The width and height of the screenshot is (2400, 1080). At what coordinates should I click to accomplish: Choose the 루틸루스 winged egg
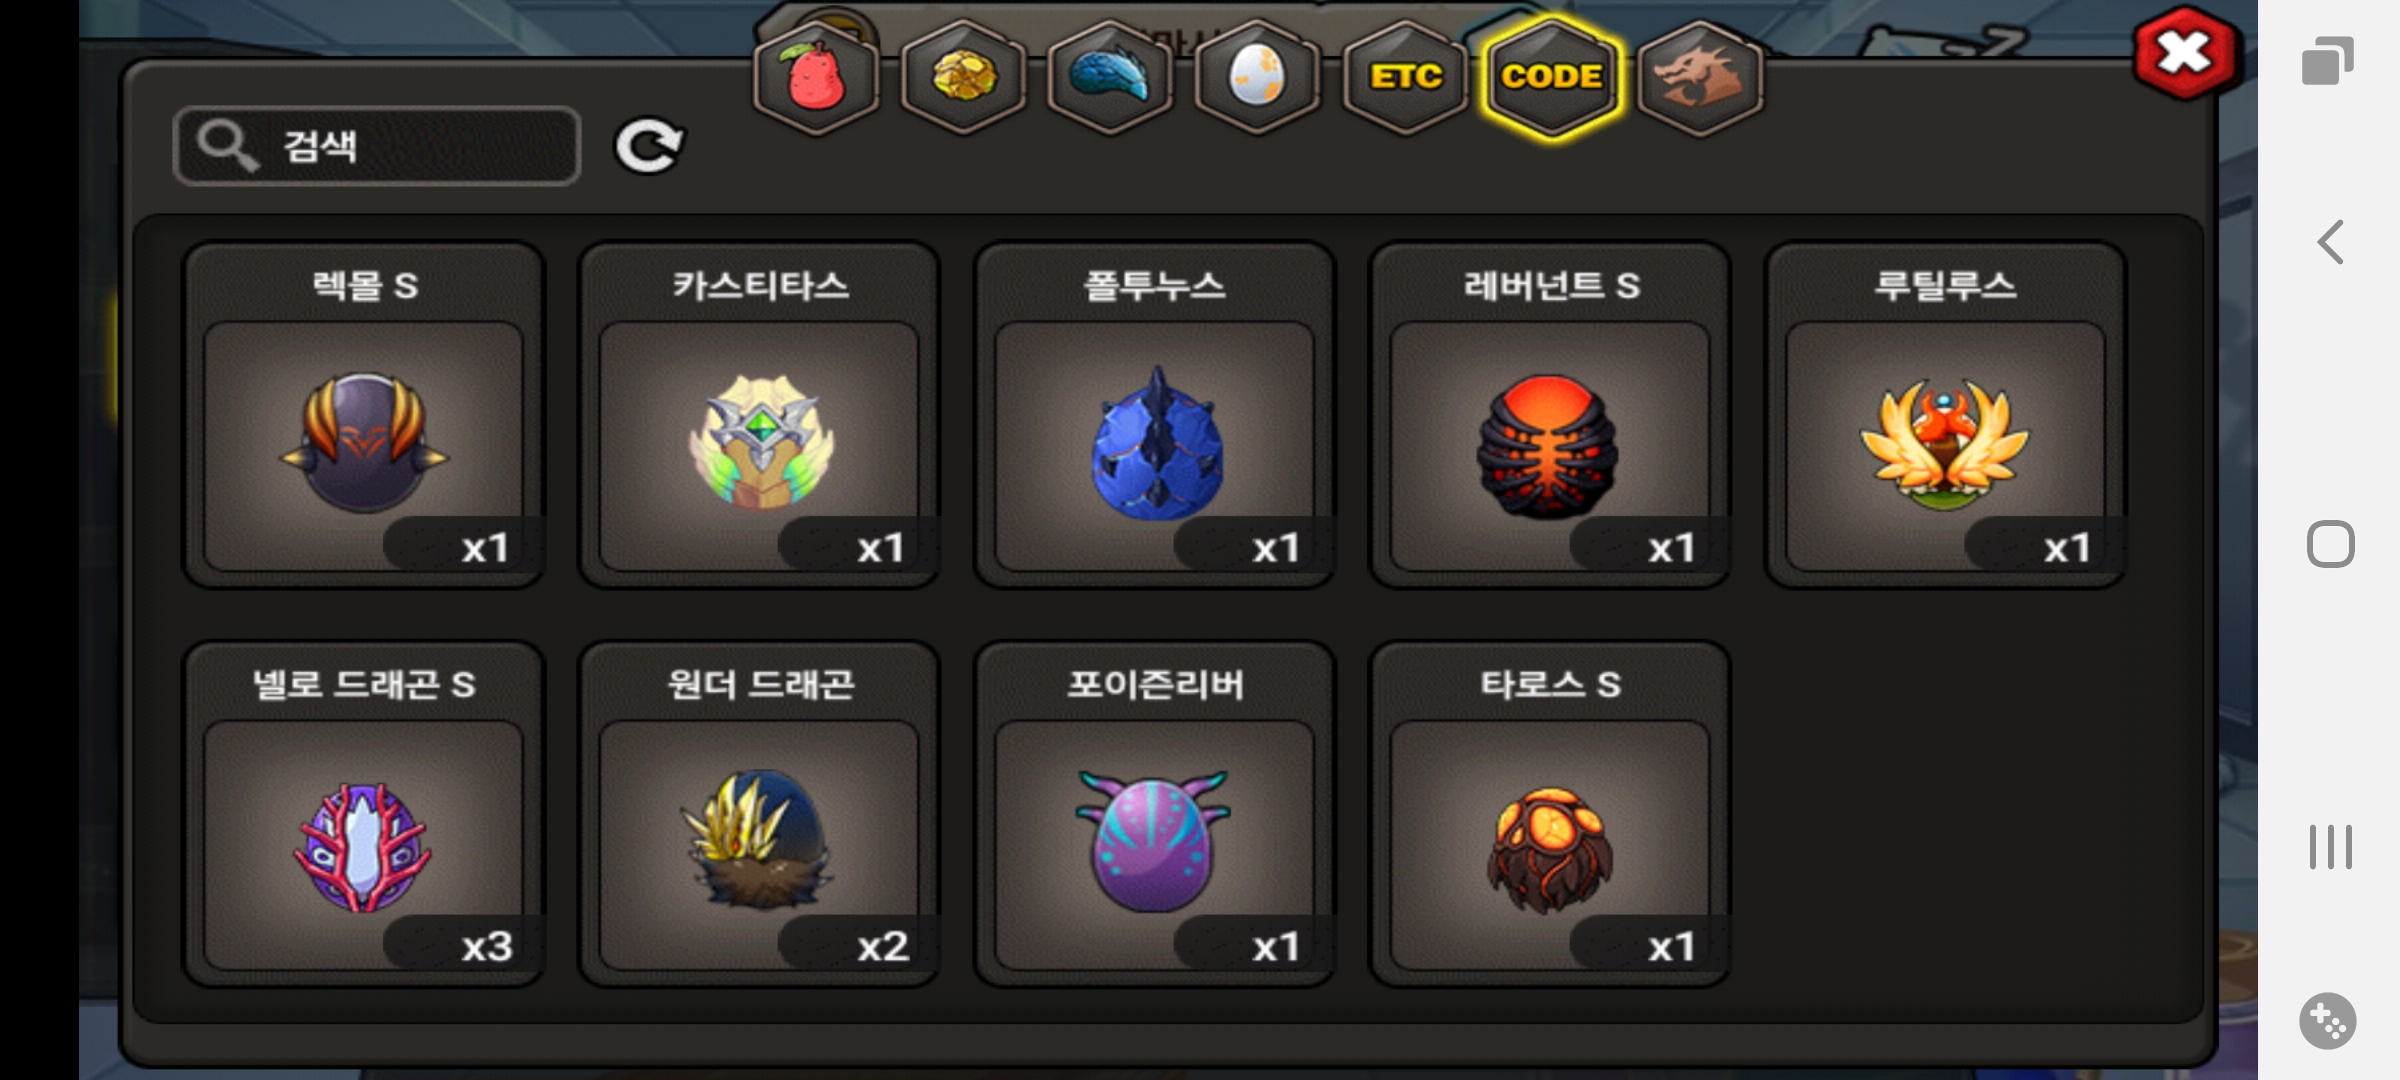(x=1945, y=415)
